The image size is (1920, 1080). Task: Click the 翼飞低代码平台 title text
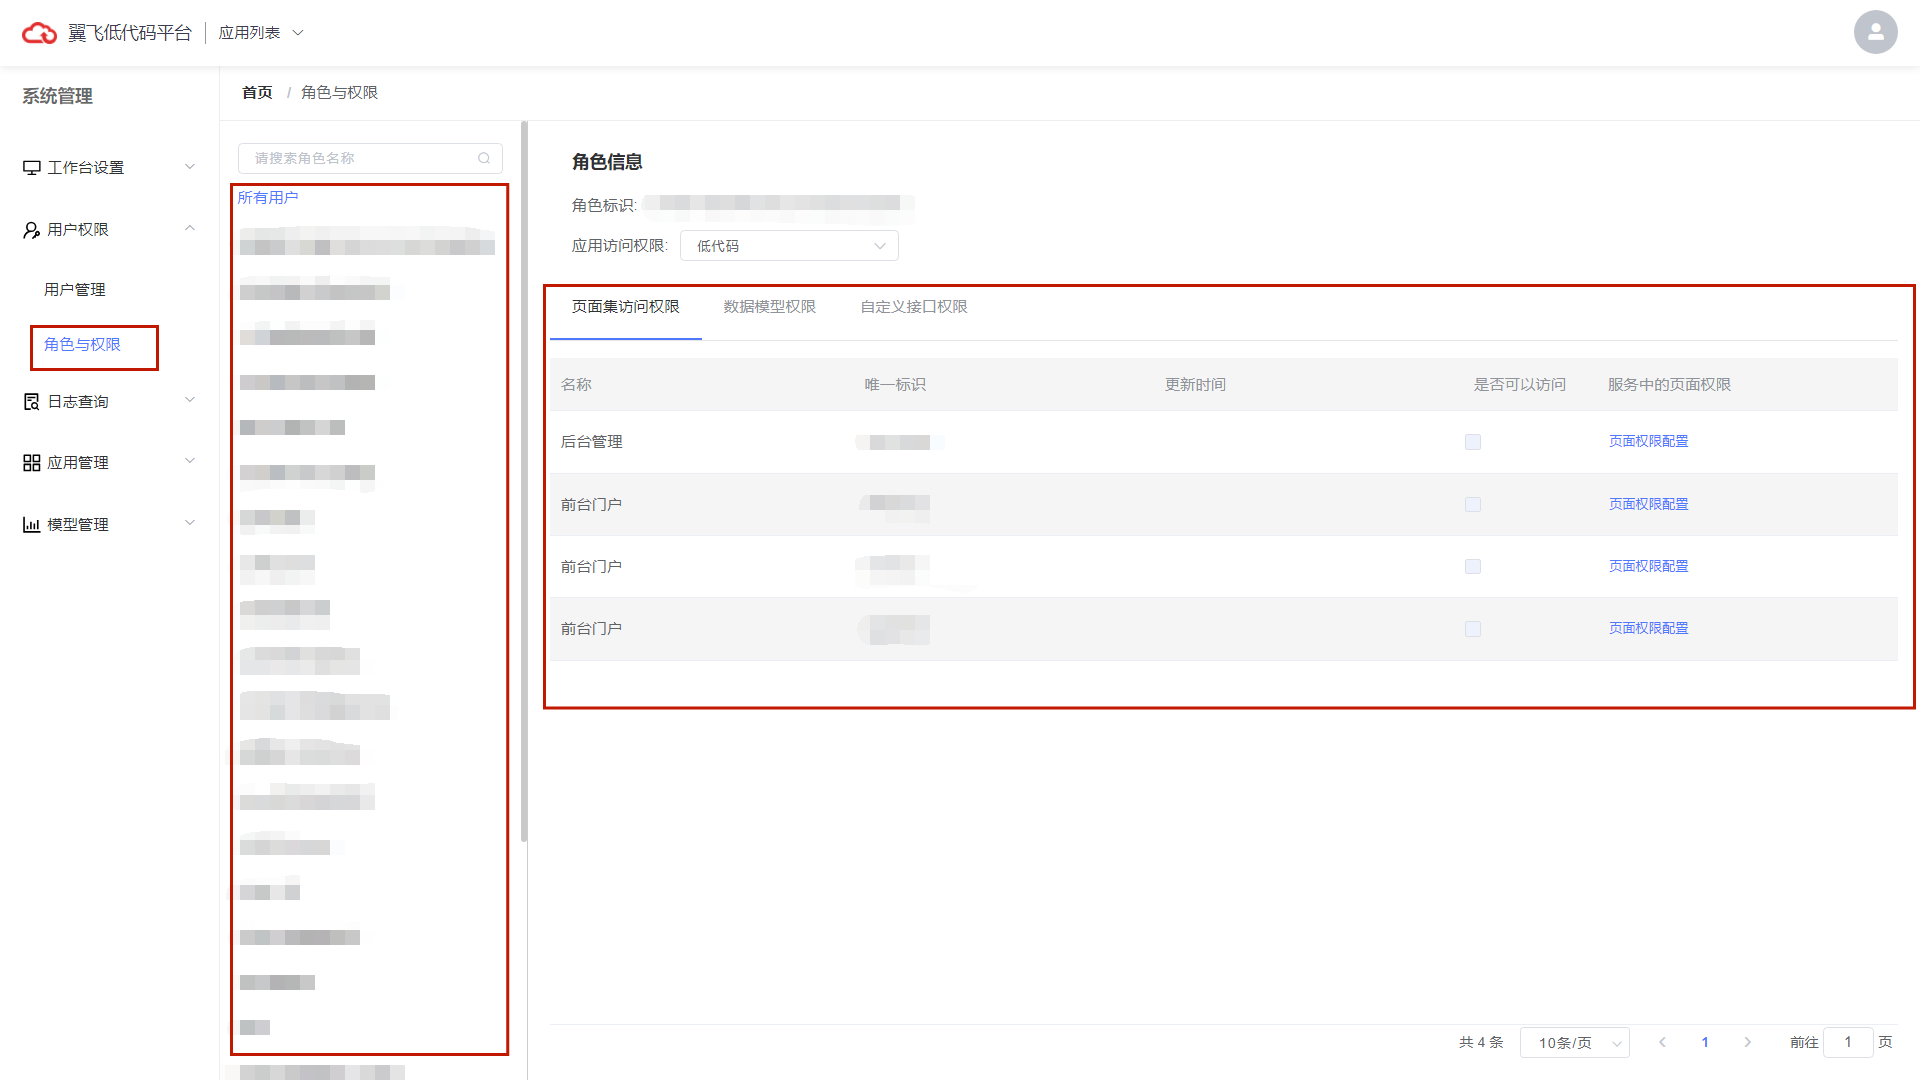pos(129,33)
